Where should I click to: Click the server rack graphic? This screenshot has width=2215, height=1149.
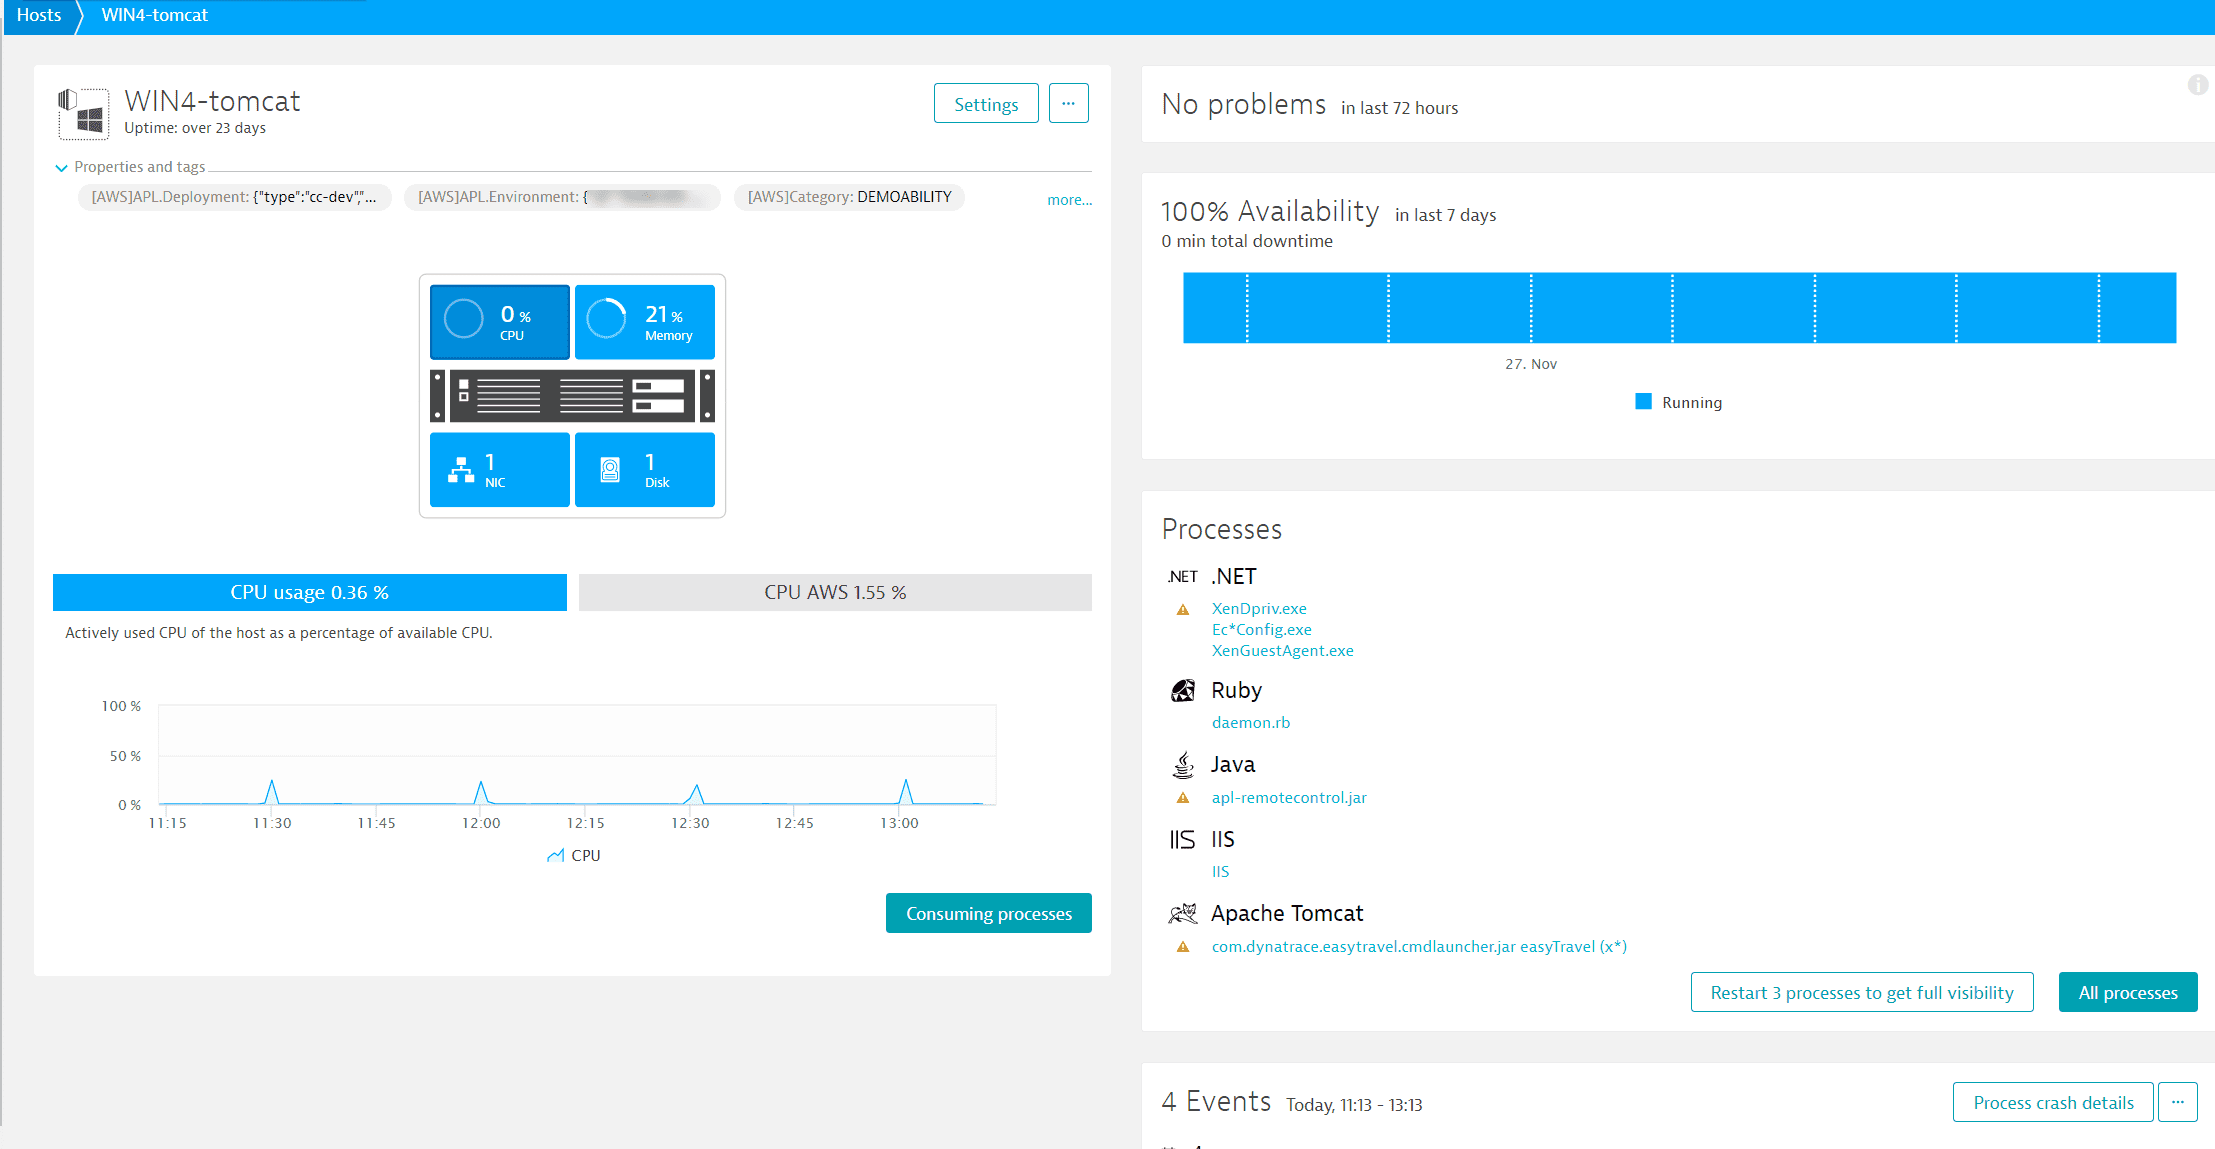[x=572, y=396]
